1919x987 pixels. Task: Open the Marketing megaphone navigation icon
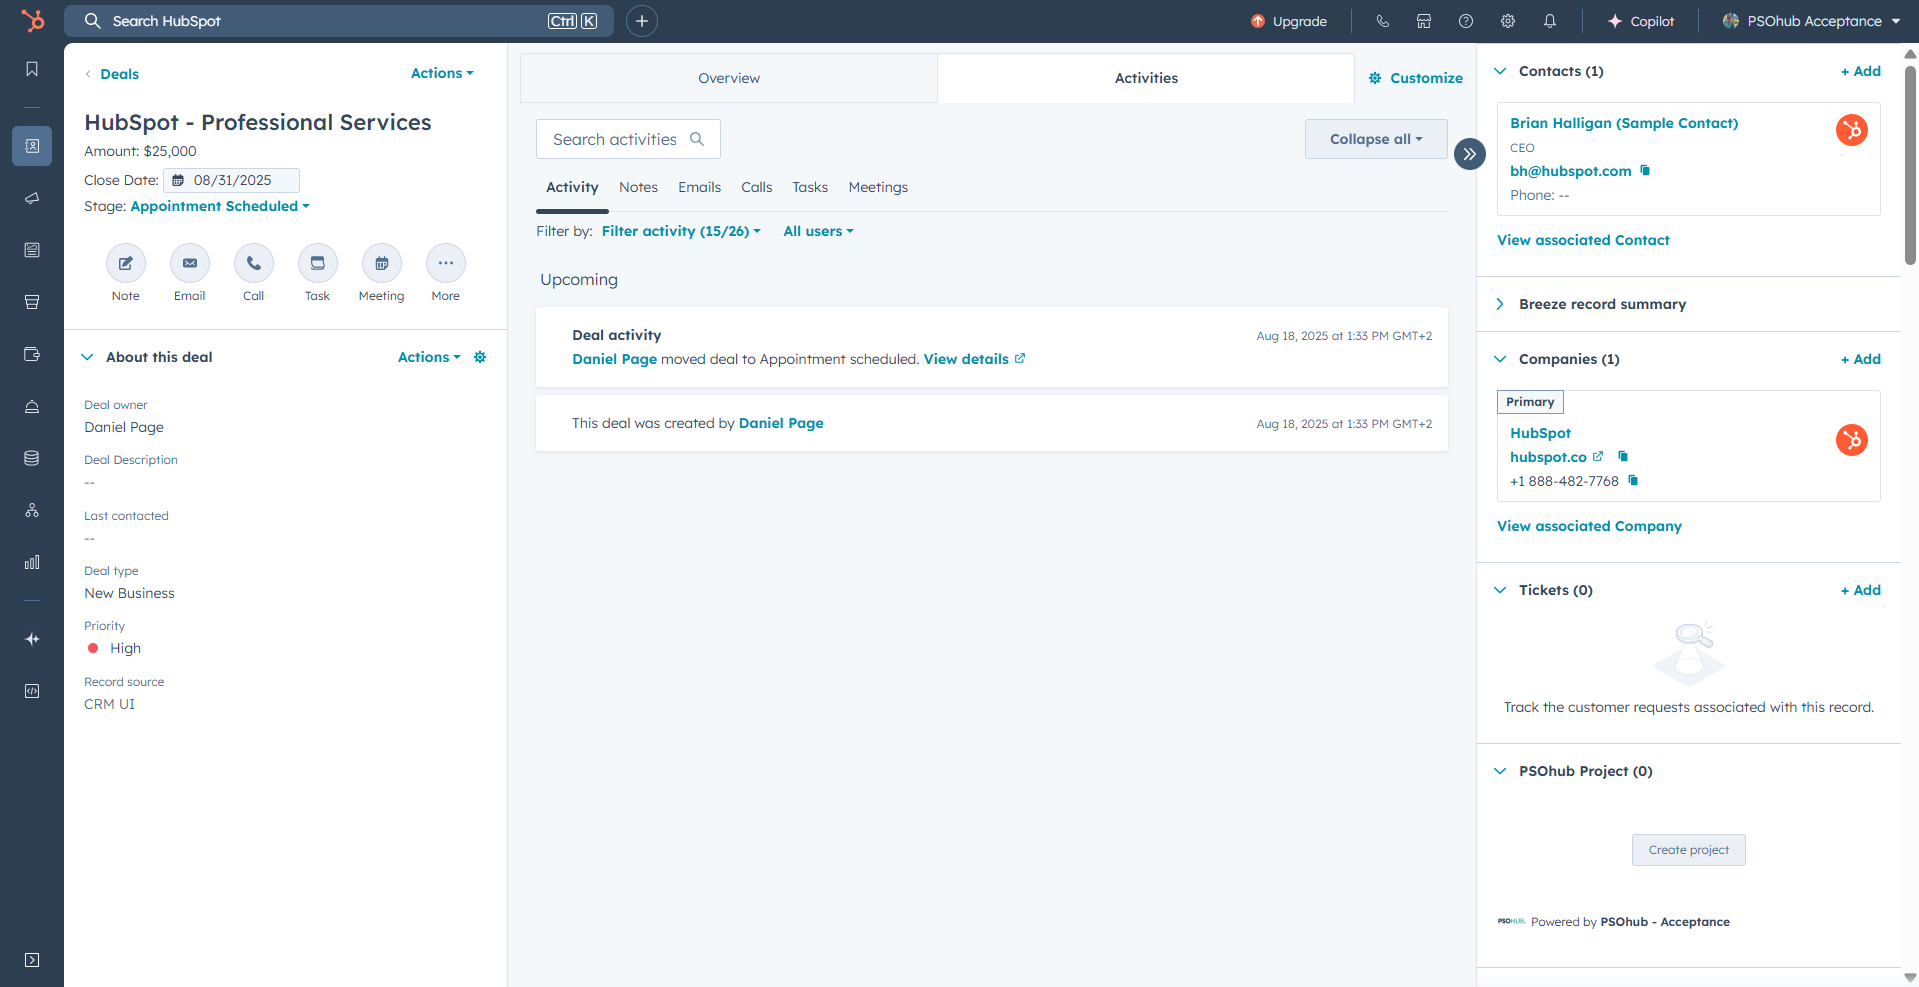pos(32,198)
